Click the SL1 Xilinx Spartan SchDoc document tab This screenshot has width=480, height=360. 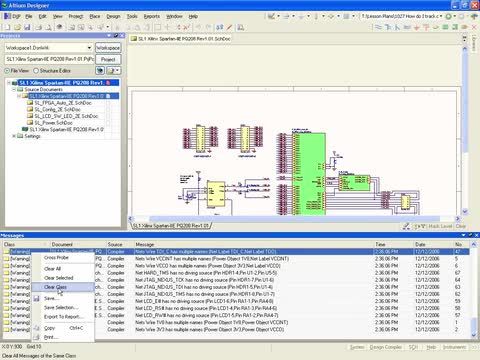181,39
